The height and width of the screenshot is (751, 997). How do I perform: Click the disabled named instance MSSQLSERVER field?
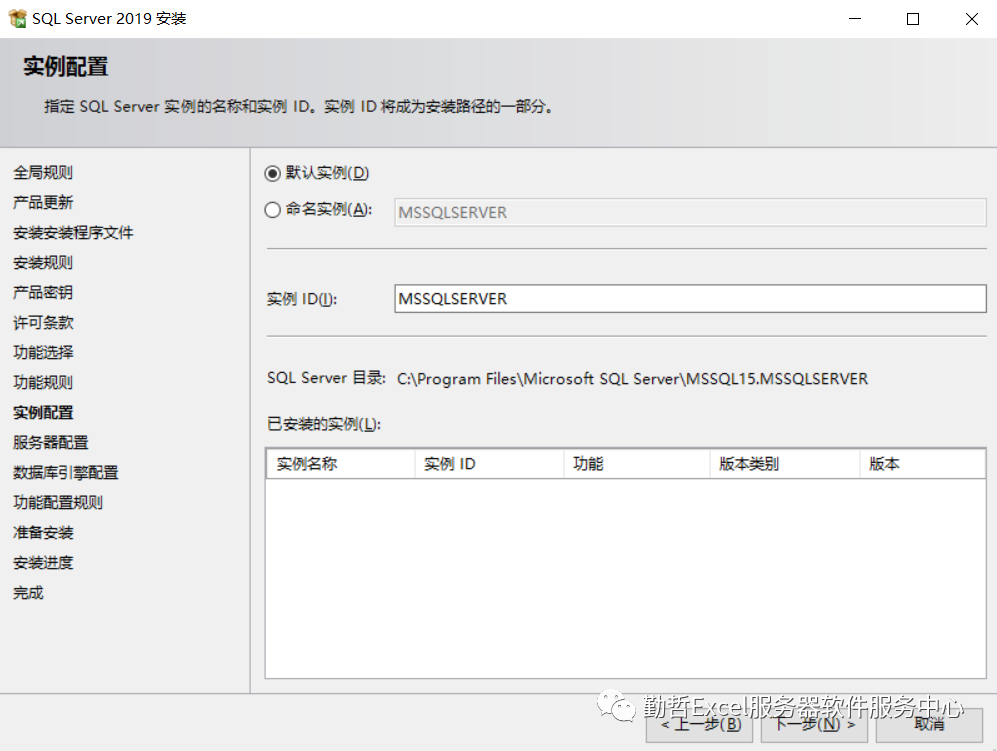pyautogui.click(x=690, y=212)
